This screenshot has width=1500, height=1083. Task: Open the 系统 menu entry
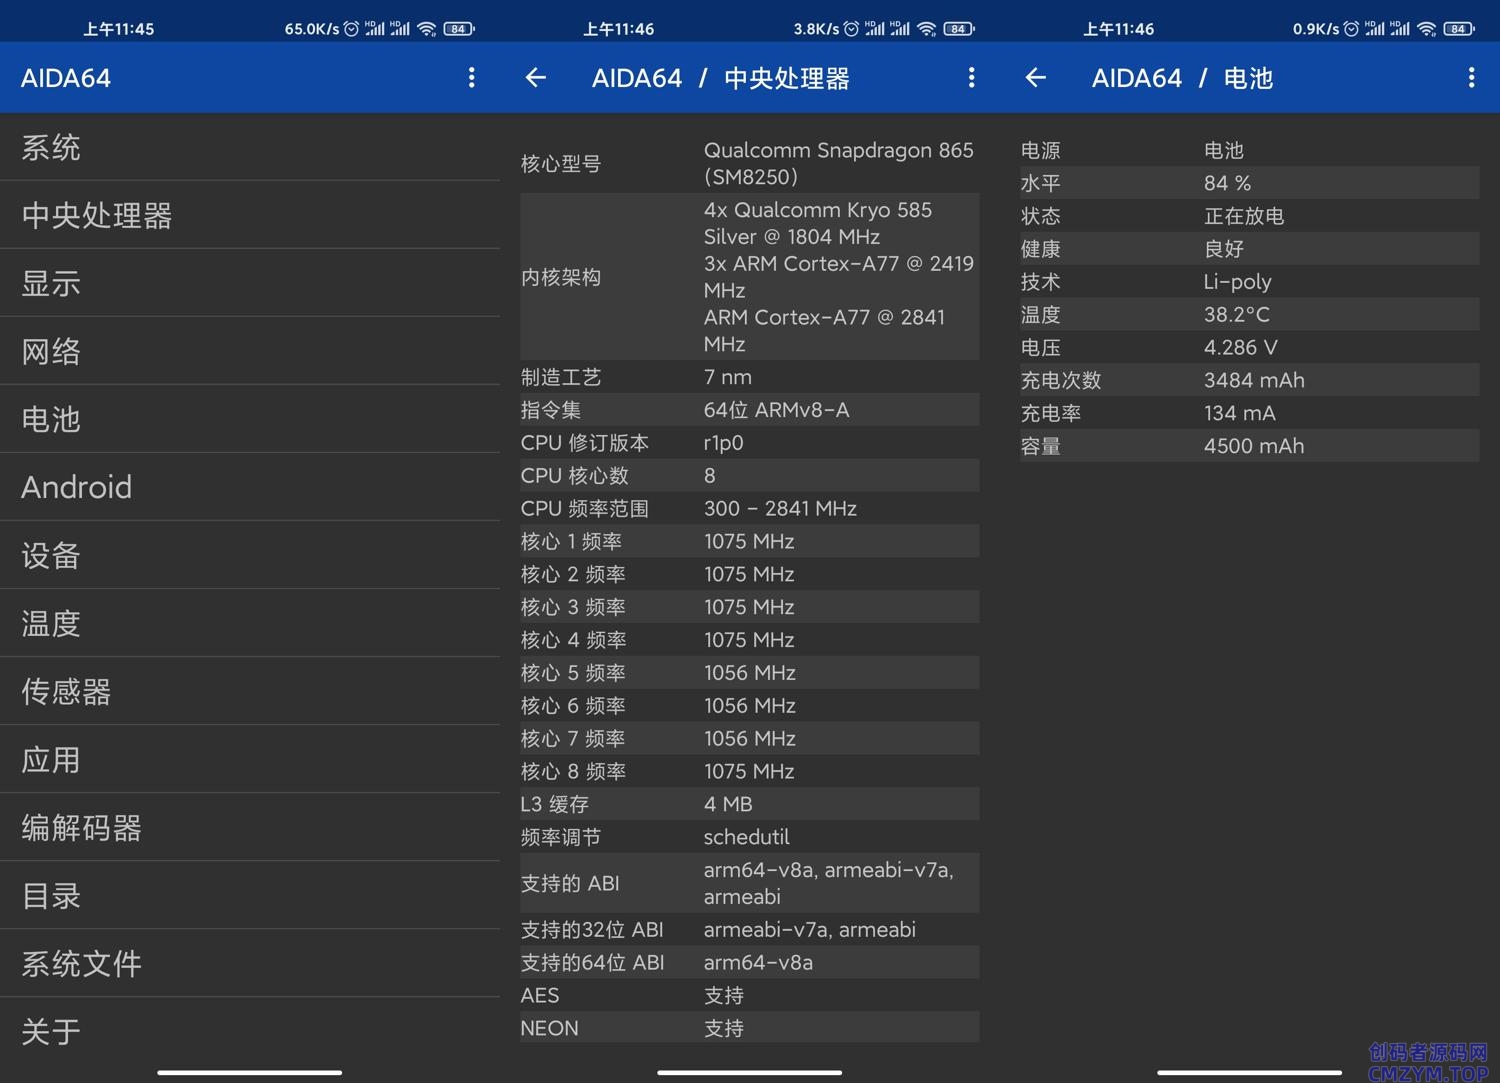(250, 148)
